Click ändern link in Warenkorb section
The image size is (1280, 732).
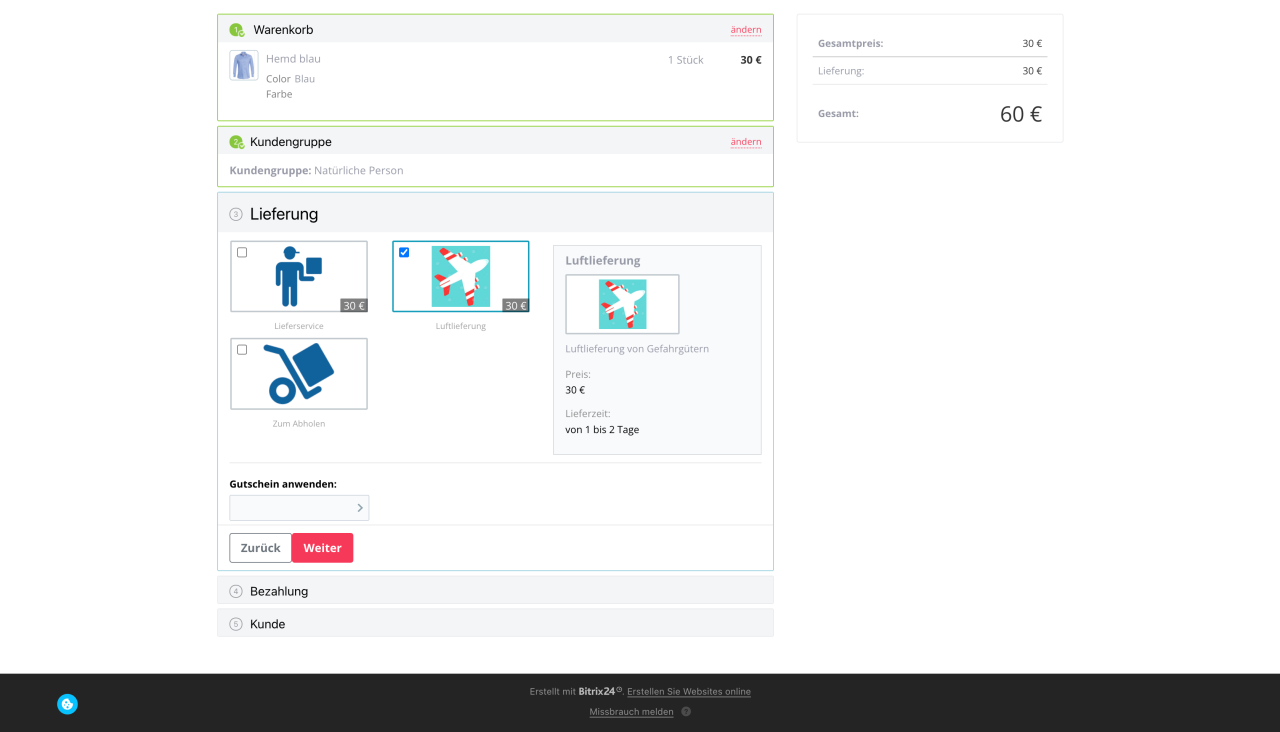[746, 30]
